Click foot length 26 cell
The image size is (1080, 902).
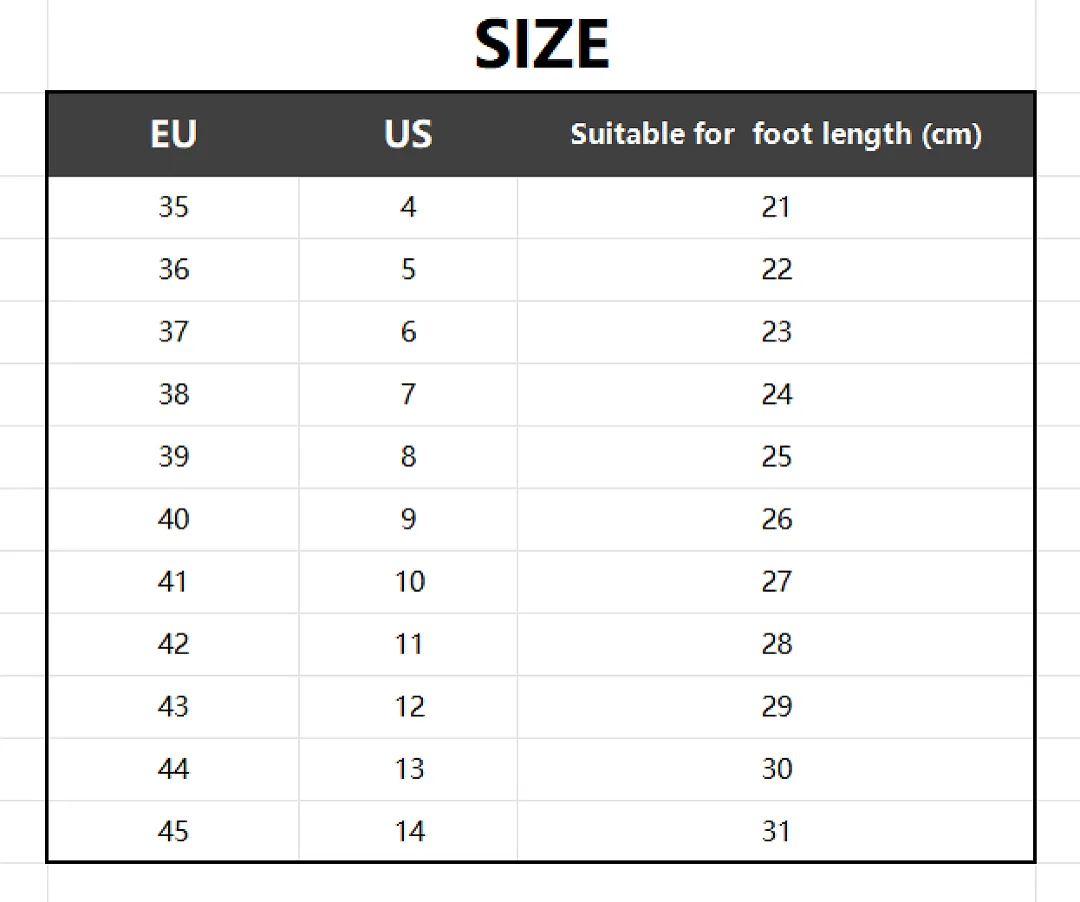point(776,519)
